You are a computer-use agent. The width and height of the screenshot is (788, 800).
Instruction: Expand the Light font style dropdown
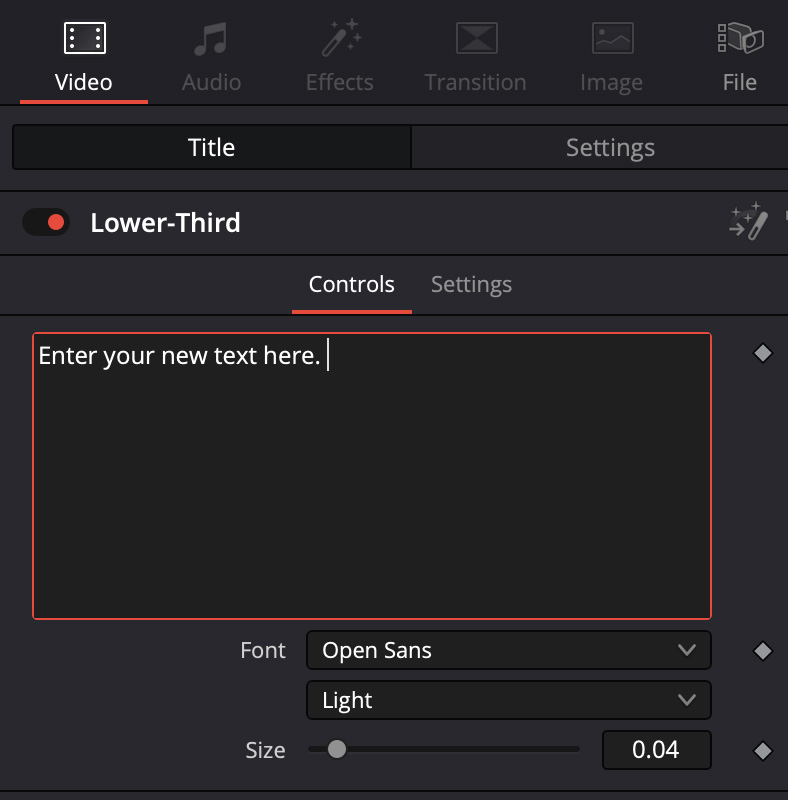(508, 700)
